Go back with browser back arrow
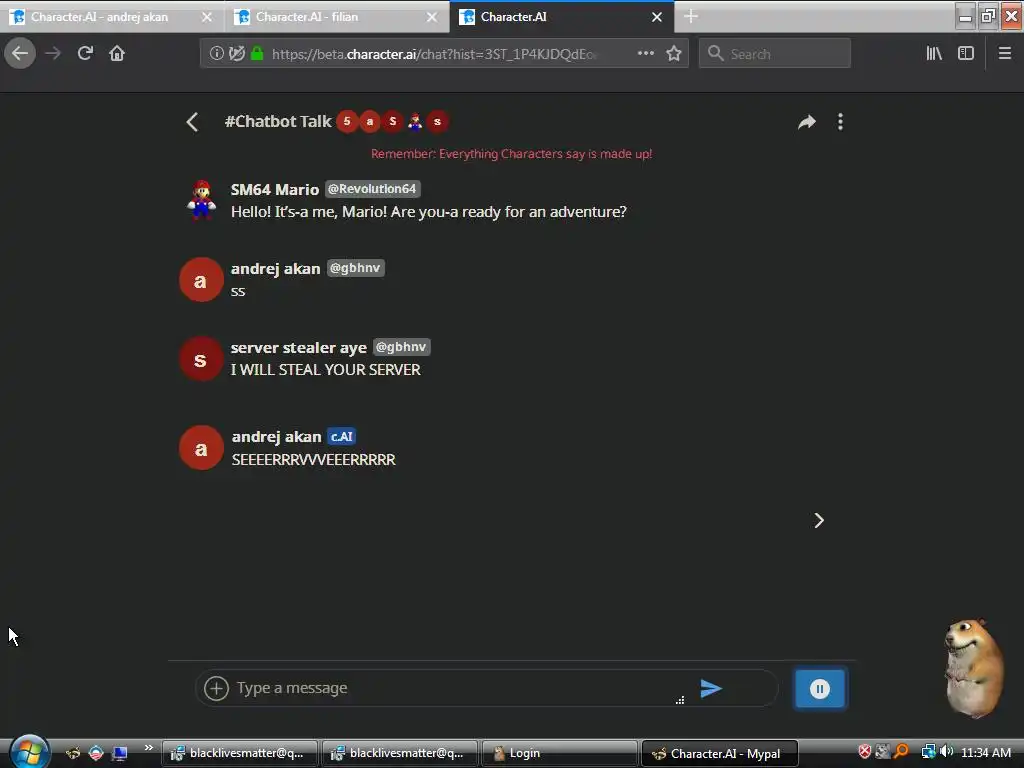Screen dimensions: 1024x768 coord(20,54)
